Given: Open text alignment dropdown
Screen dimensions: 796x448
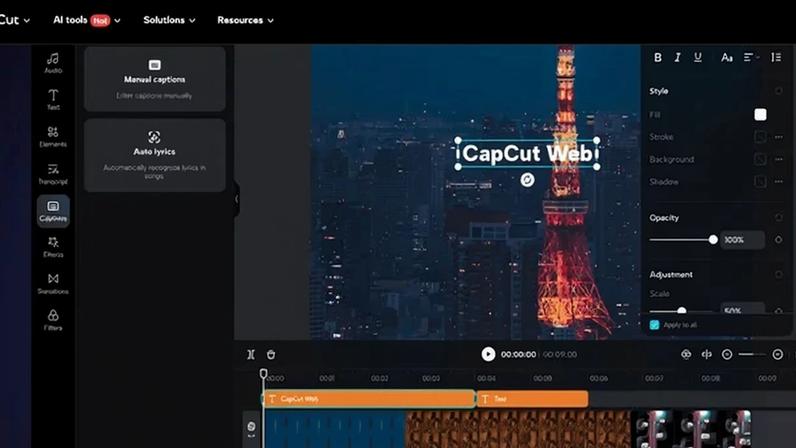Looking at the screenshot, I should [751, 57].
